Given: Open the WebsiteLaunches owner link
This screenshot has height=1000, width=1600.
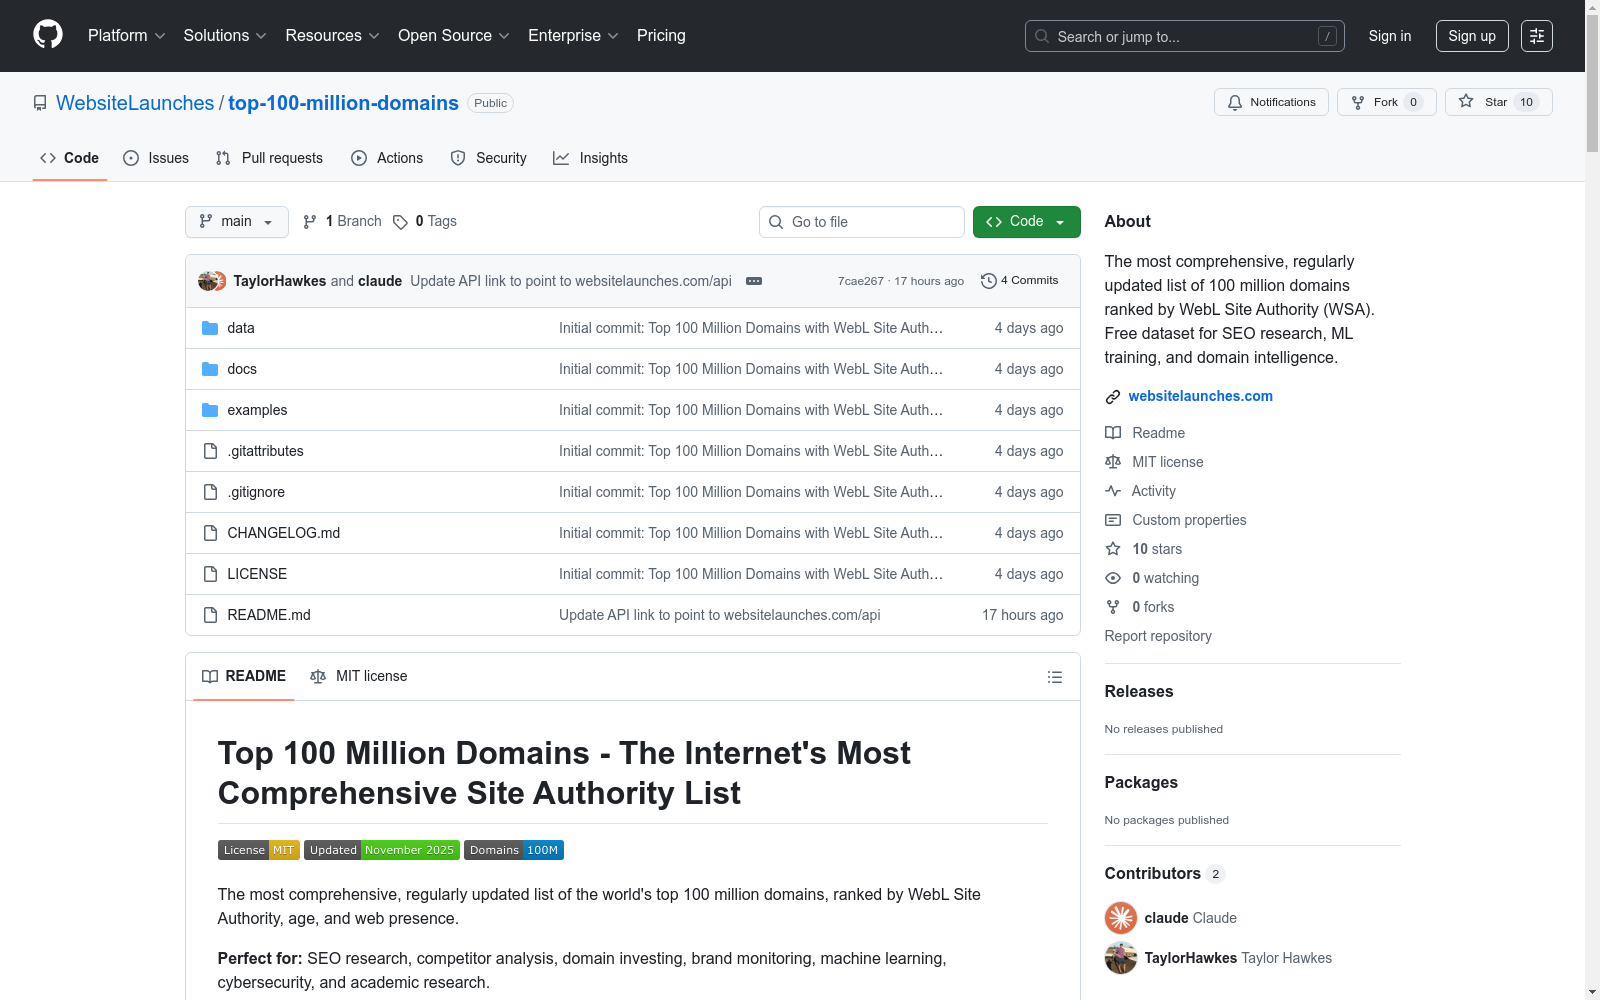Looking at the screenshot, I should (x=135, y=103).
